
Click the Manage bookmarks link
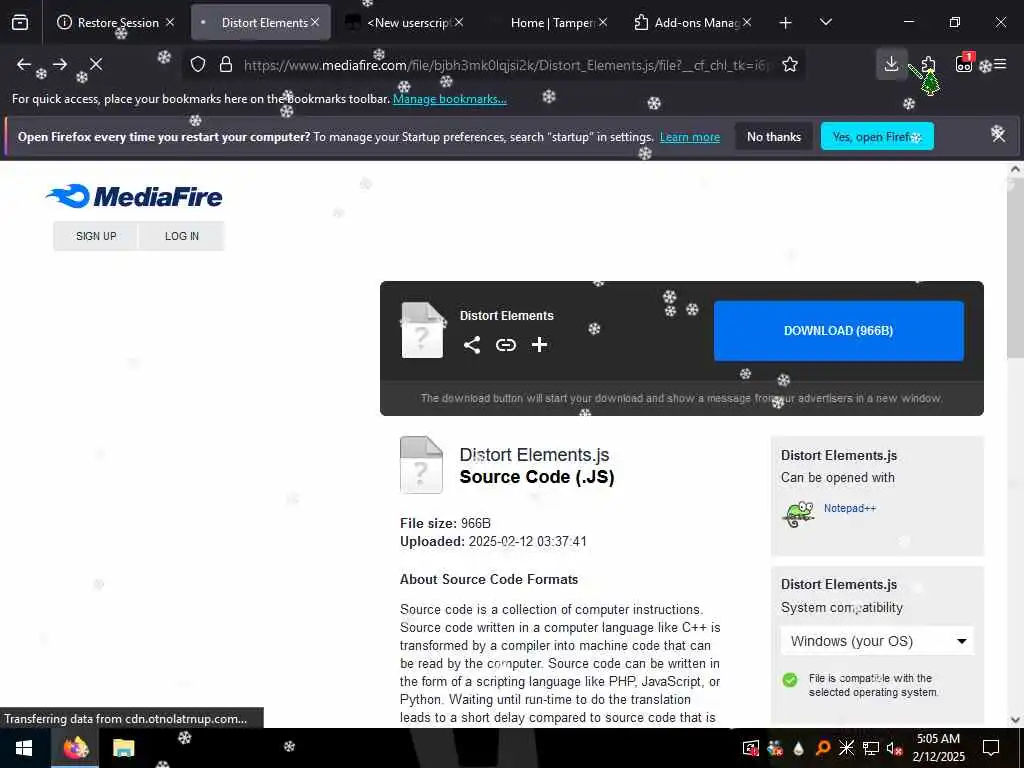click(x=449, y=99)
